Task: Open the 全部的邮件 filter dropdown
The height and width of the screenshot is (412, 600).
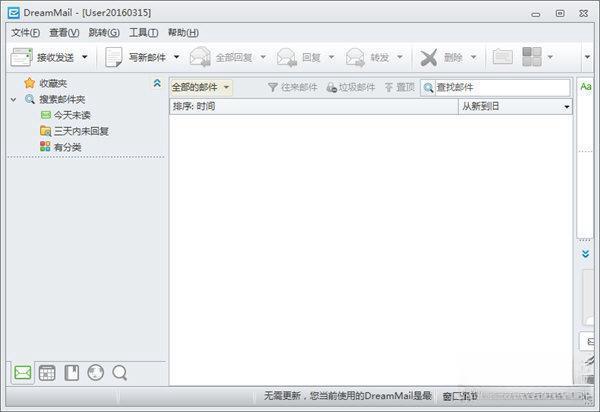Action: (201, 87)
